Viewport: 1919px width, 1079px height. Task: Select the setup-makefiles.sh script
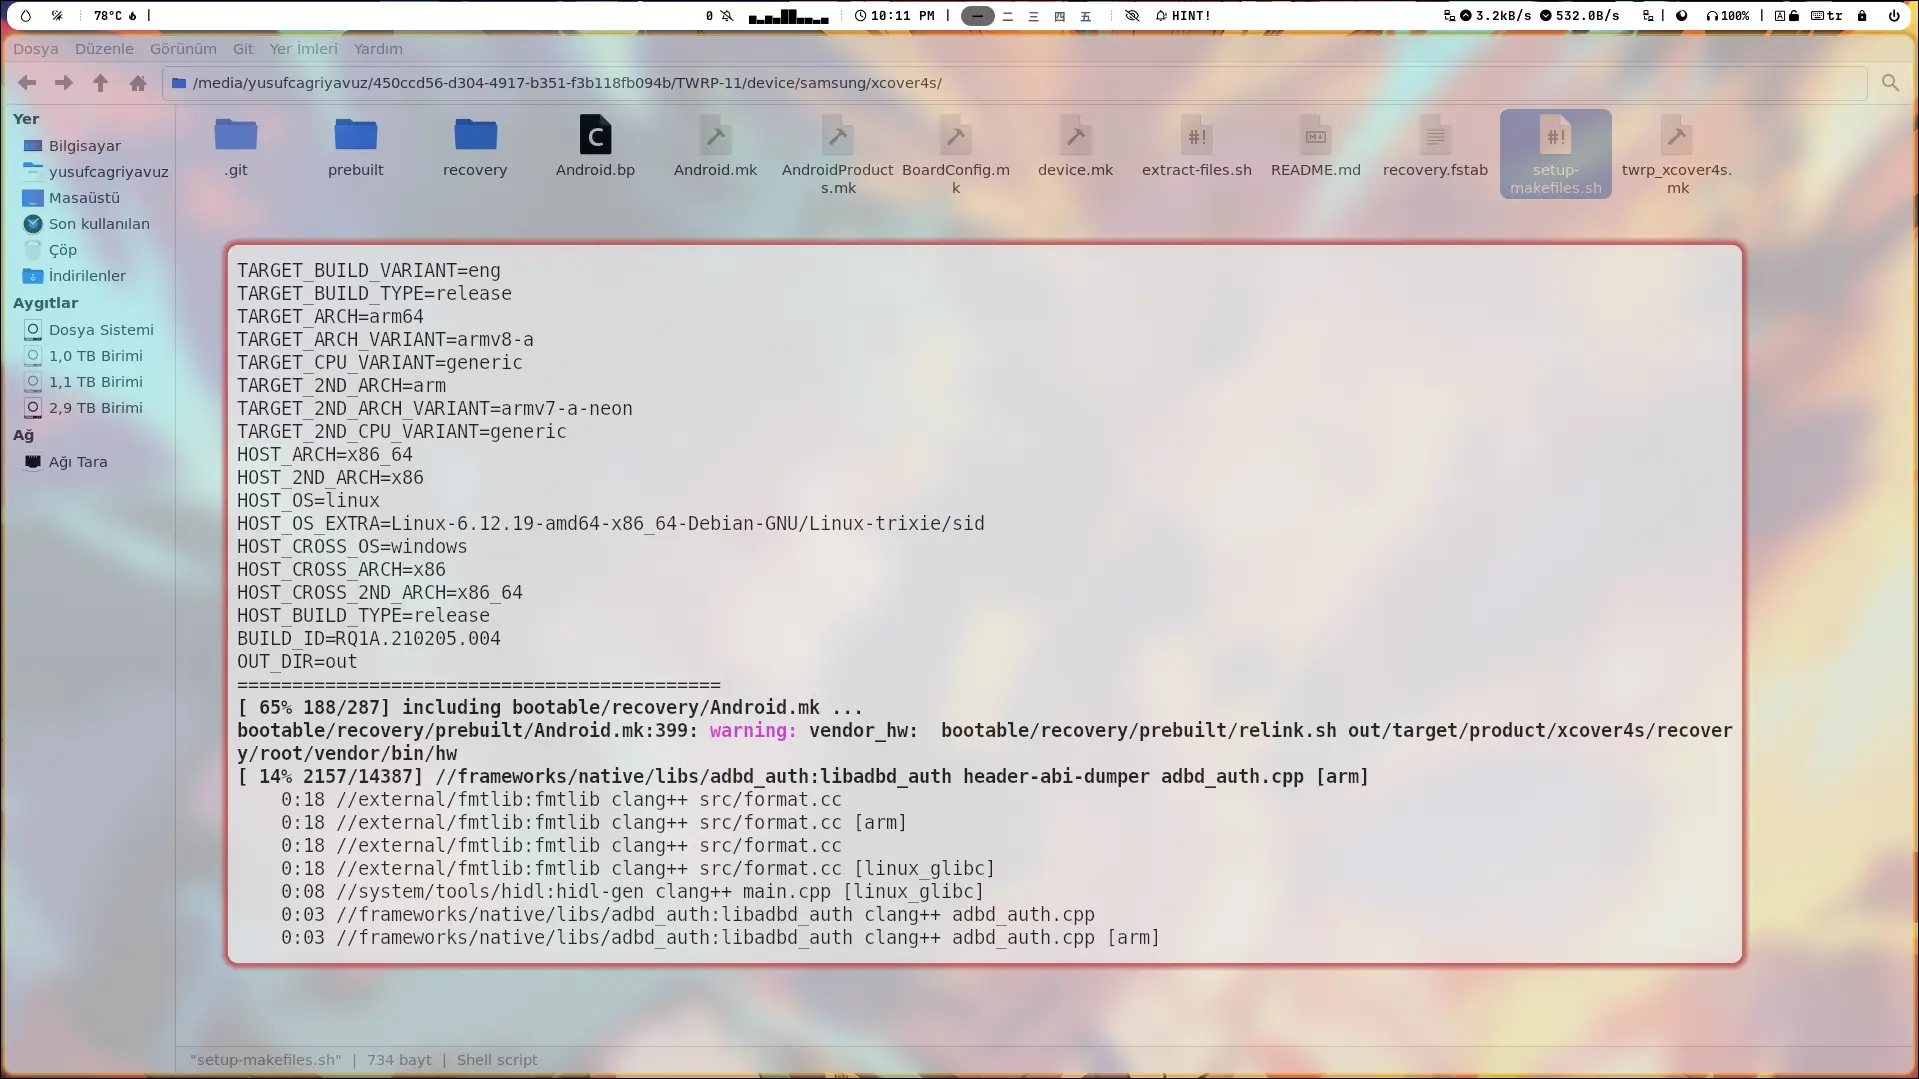(1556, 154)
